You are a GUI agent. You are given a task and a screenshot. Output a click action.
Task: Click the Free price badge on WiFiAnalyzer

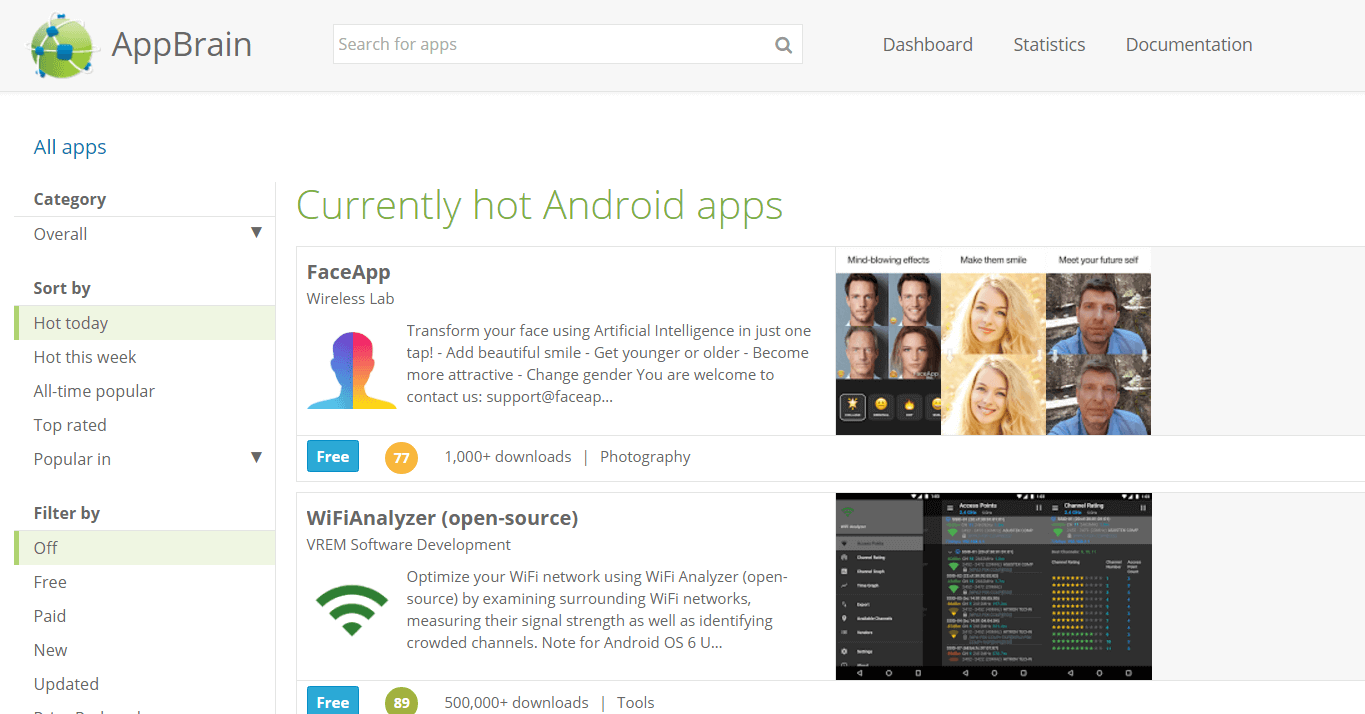[x=333, y=701]
